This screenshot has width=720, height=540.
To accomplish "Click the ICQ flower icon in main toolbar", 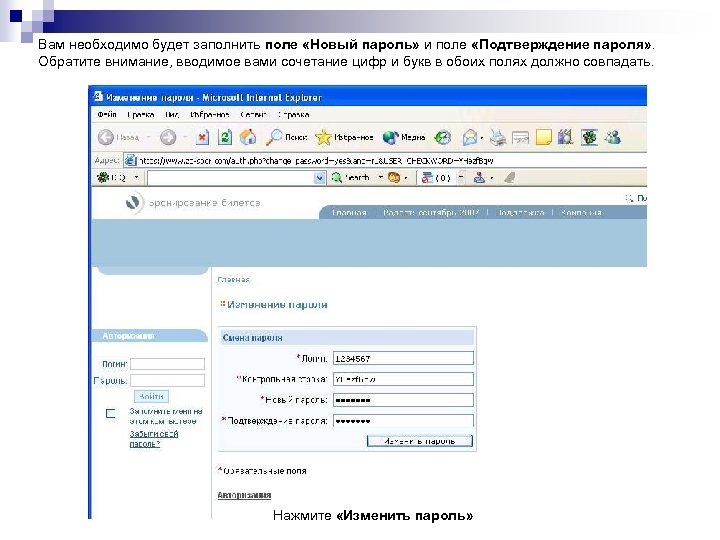I will [x=589, y=137].
